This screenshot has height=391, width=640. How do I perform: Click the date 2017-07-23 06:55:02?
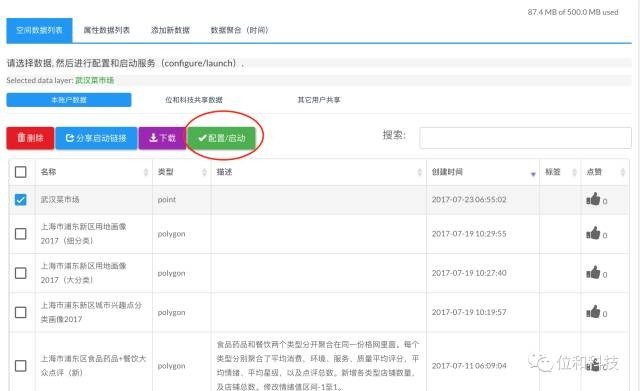coord(469,200)
